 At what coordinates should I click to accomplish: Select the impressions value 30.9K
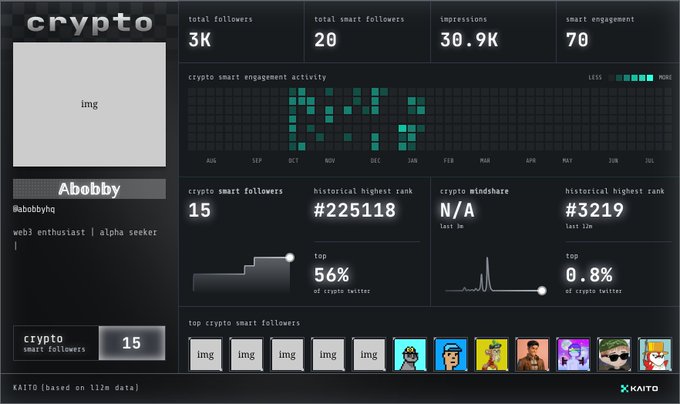pyautogui.click(x=469, y=40)
